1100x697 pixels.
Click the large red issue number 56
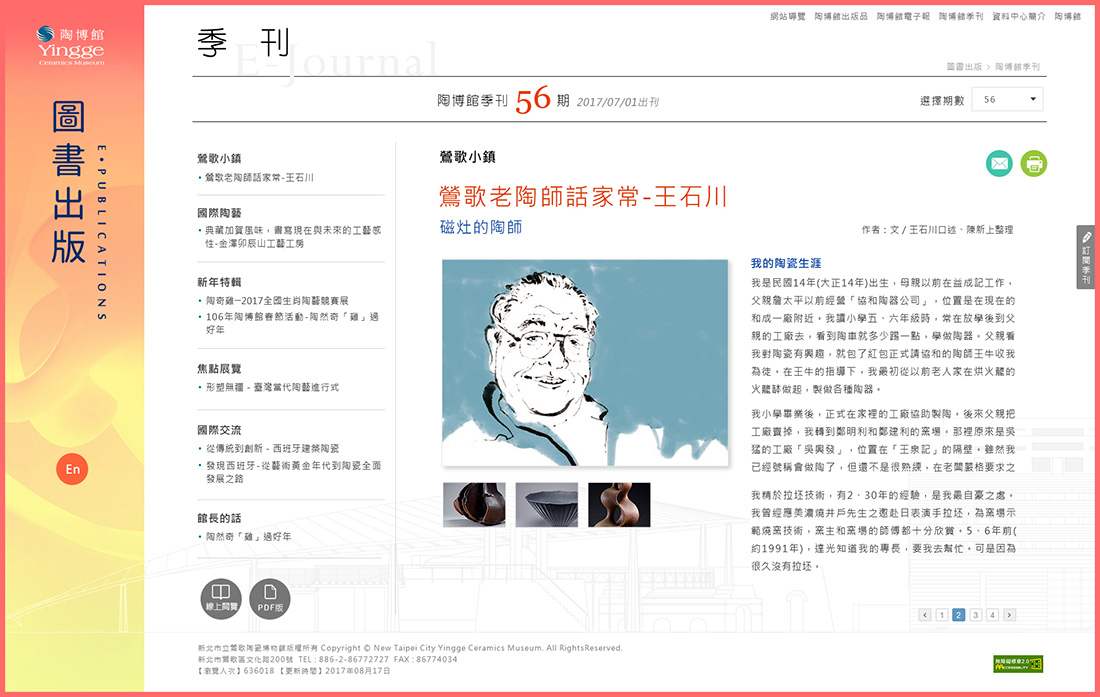[x=532, y=100]
